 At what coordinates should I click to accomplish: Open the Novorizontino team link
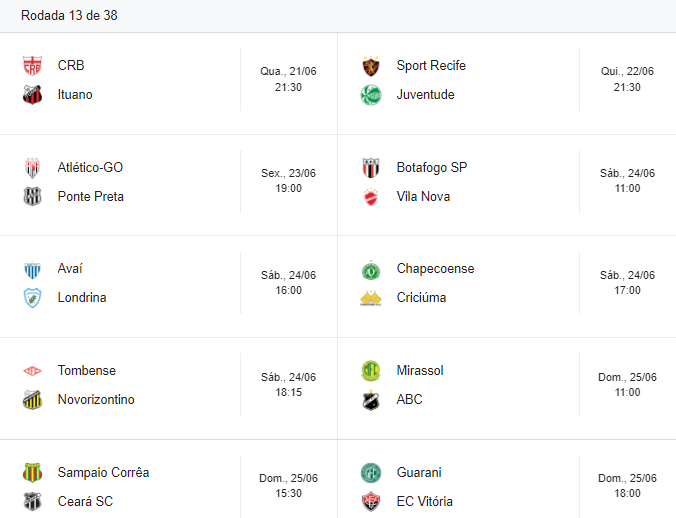click(96, 400)
